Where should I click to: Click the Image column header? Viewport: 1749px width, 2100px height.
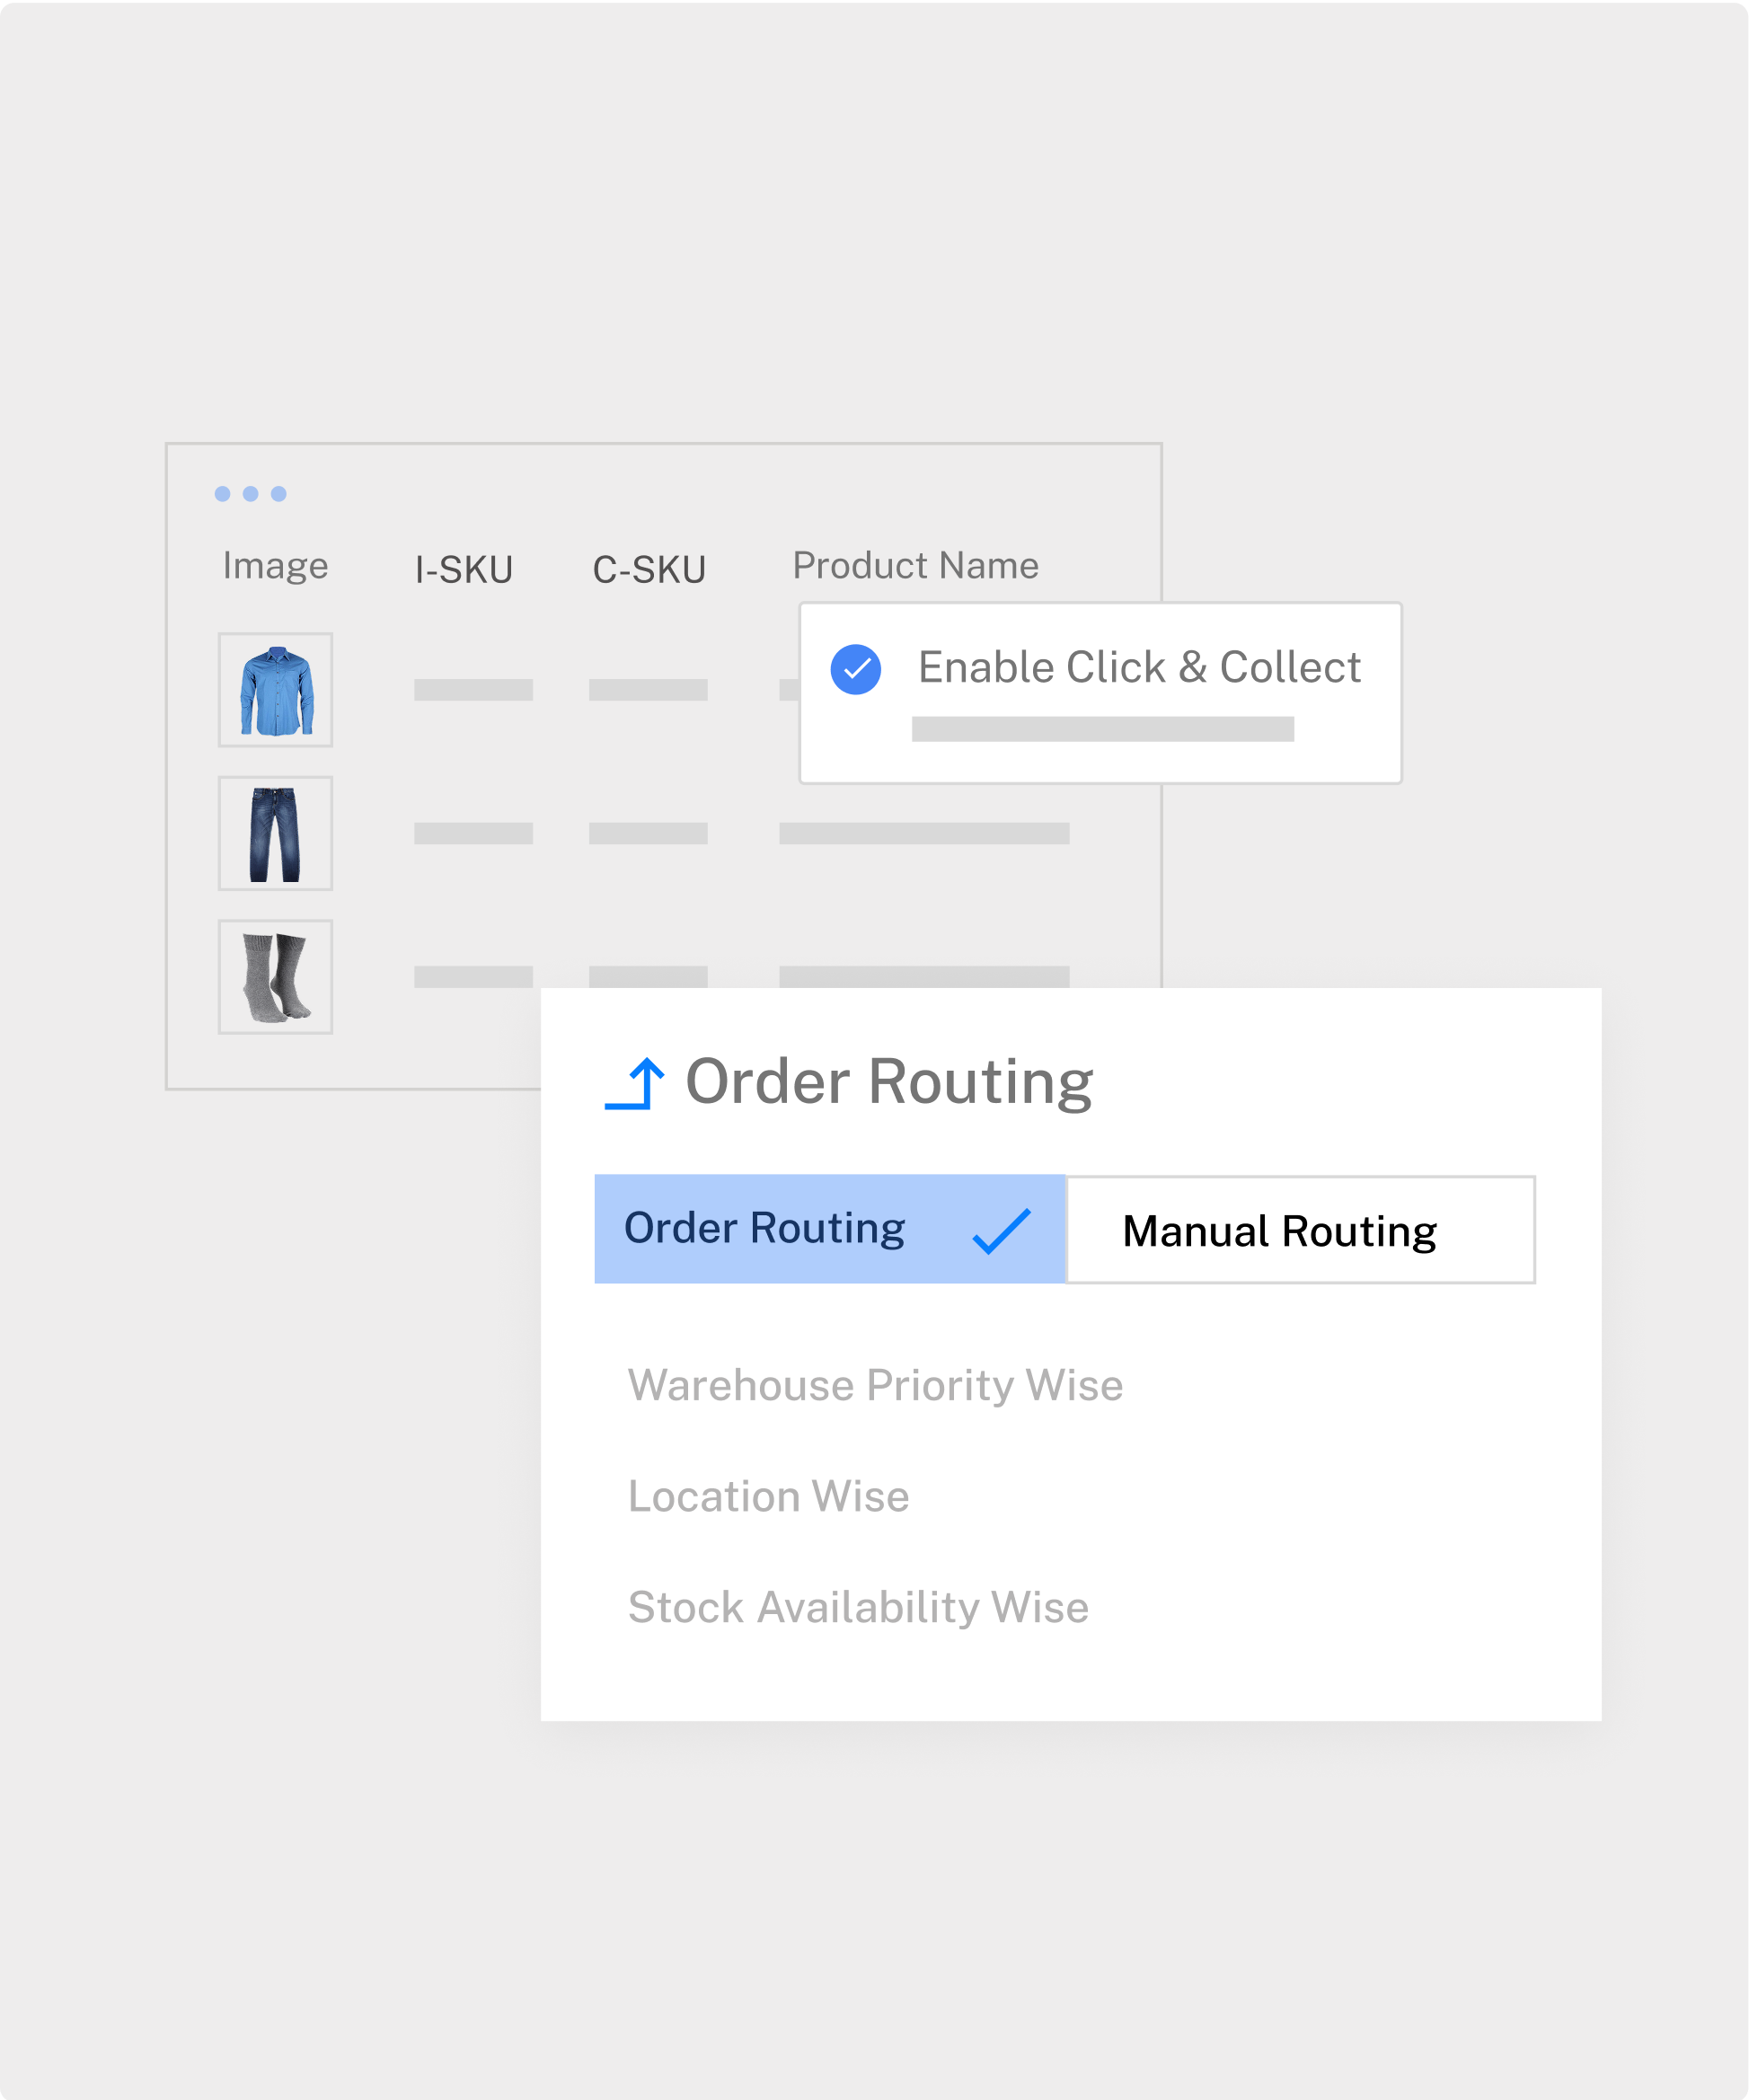pyautogui.click(x=275, y=566)
